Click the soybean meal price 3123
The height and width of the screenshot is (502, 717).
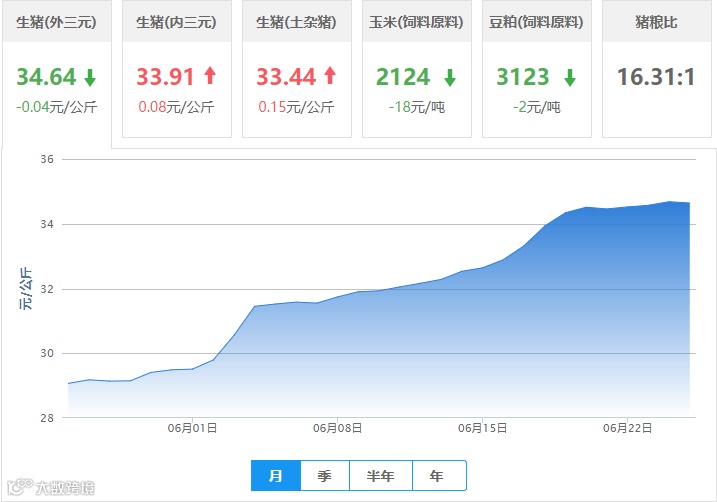tap(523, 77)
